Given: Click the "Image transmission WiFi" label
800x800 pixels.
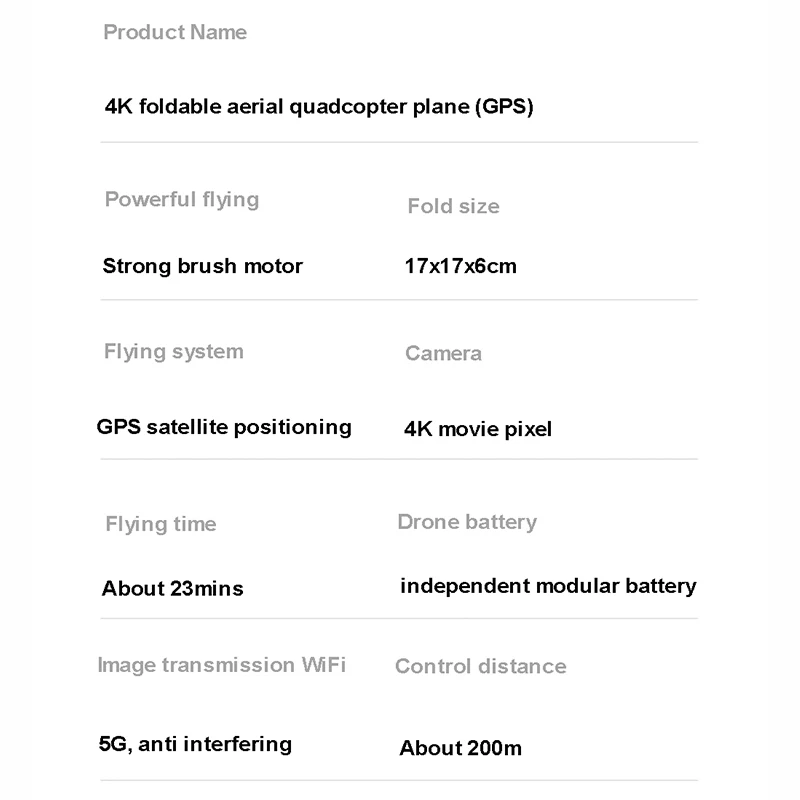Looking at the screenshot, I should [x=222, y=665].
